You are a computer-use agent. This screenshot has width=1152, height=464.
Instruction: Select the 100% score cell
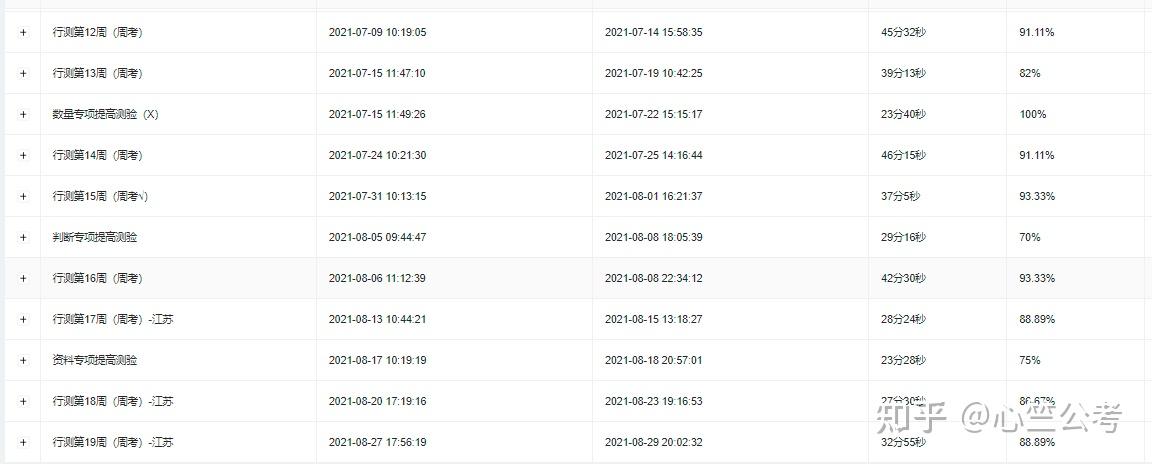click(1033, 115)
